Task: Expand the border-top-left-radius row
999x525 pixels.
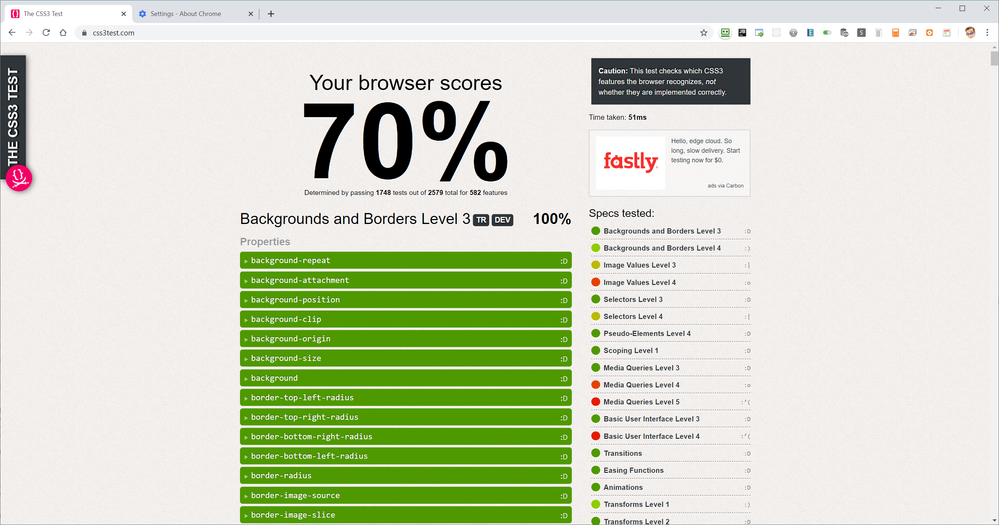Action: point(405,398)
